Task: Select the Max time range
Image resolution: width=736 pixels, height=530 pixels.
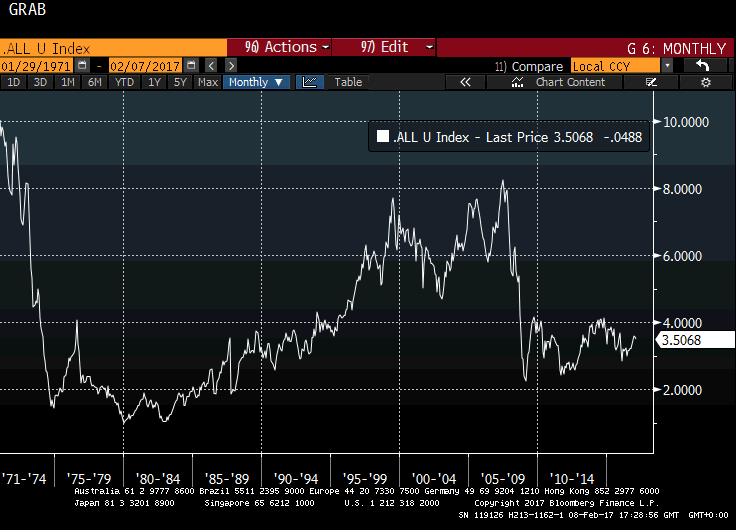Action: click(208, 82)
